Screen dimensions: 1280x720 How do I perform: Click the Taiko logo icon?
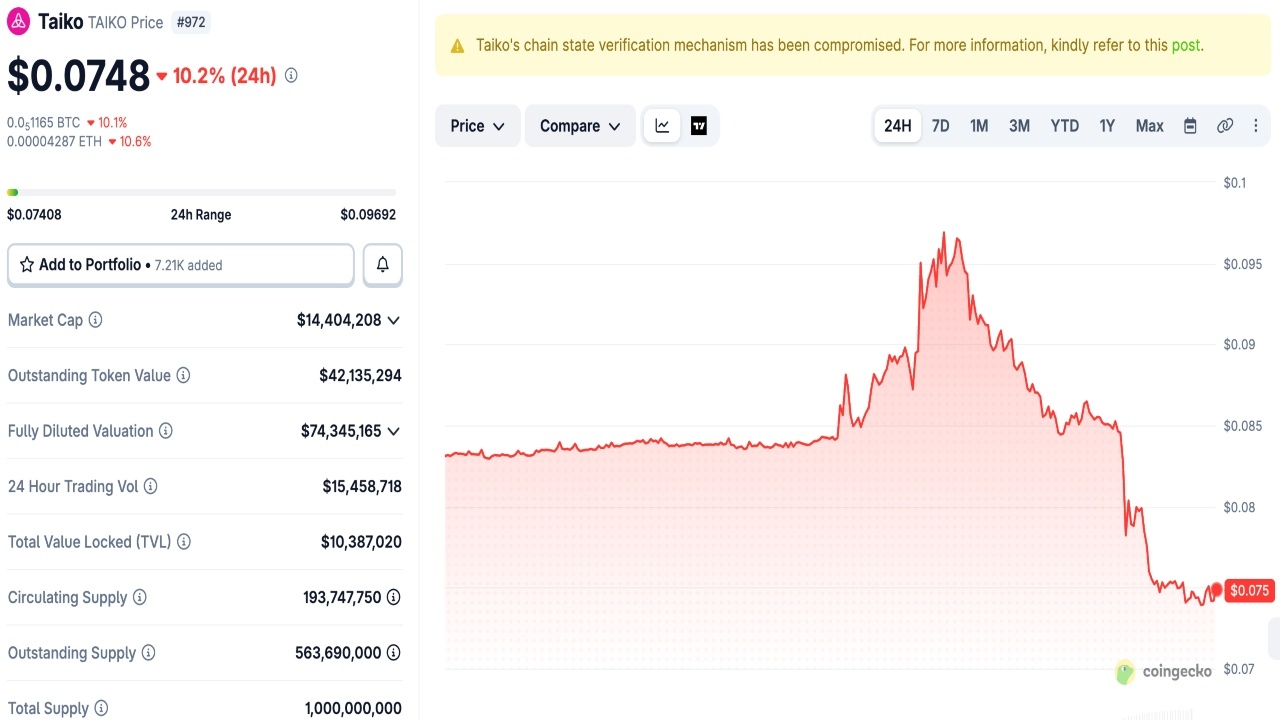(19, 22)
